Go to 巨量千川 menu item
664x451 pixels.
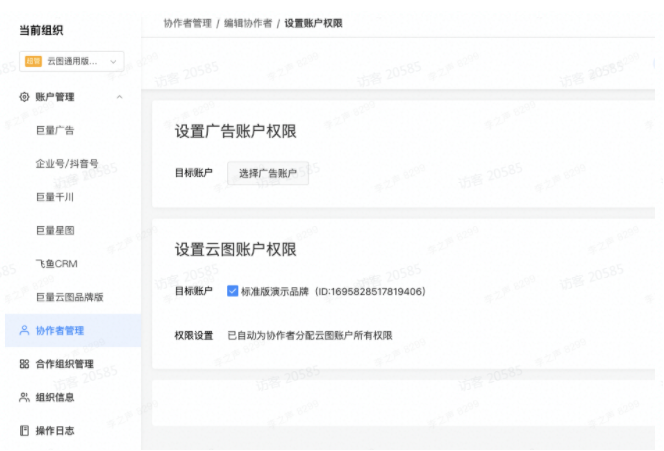[55, 197]
